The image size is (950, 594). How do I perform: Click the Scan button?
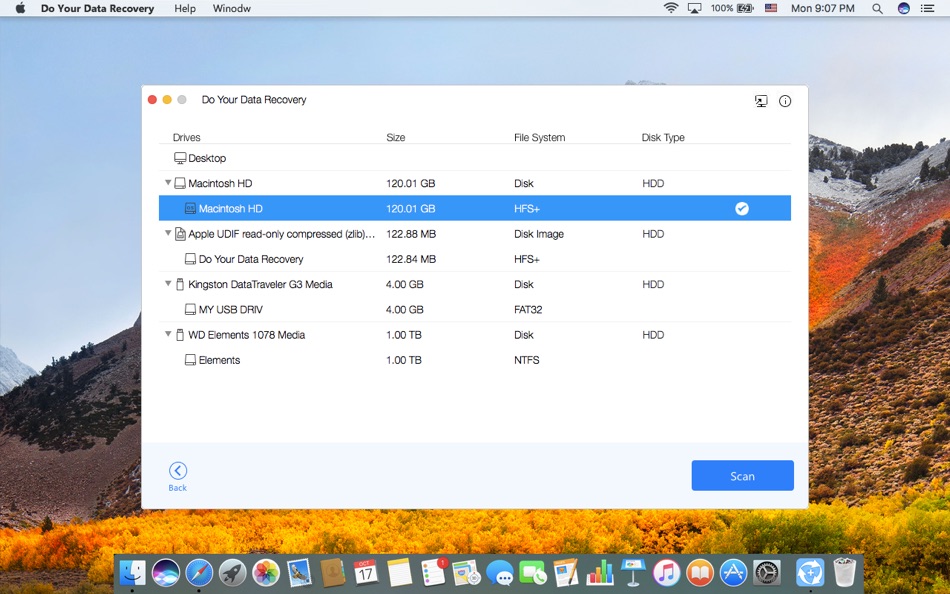[x=742, y=476]
